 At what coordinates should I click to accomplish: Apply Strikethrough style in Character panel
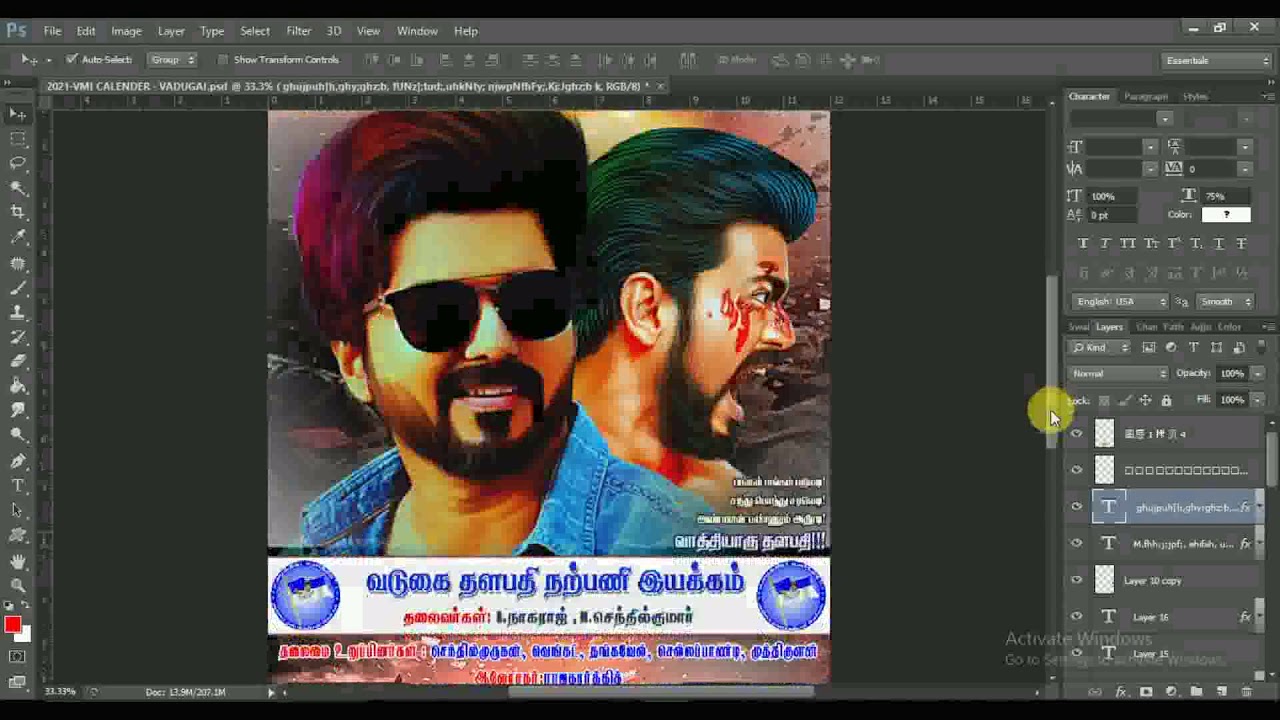click(x=1241, y=244)
